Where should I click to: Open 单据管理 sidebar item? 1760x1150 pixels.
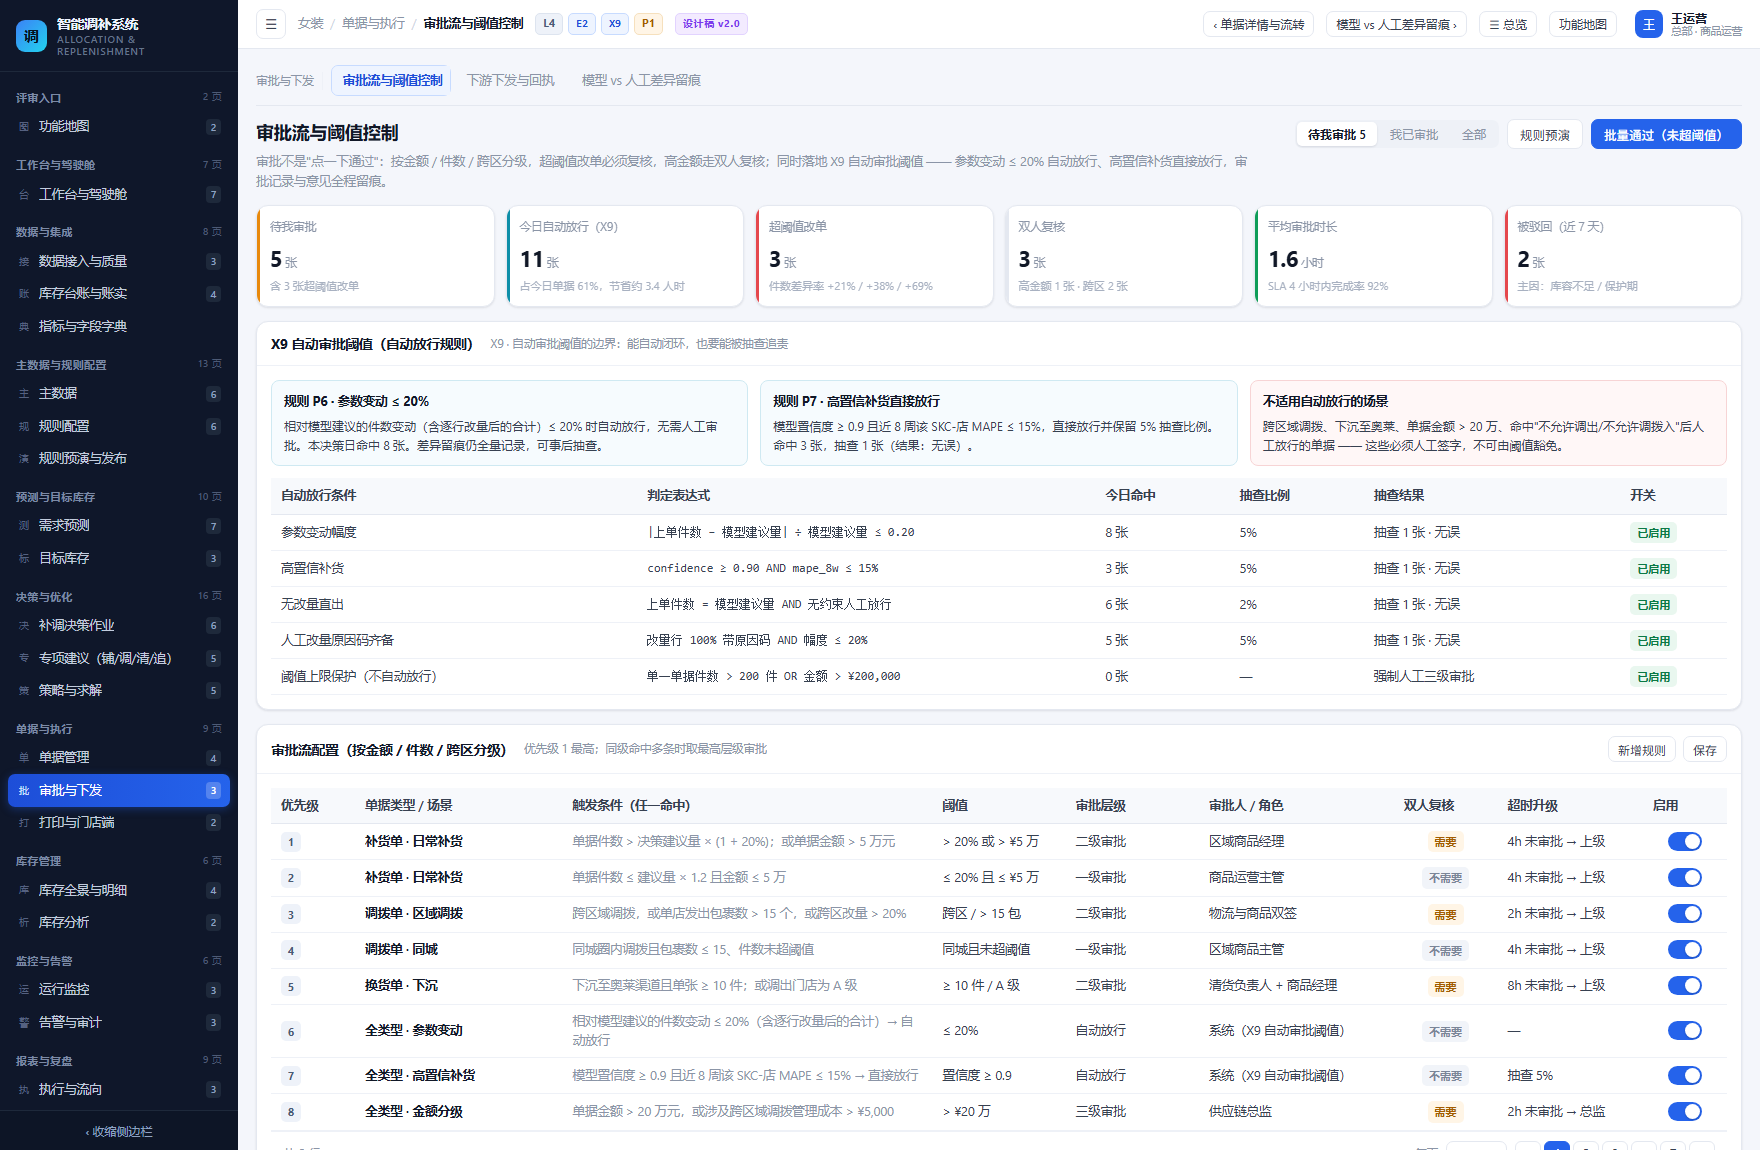tap(119, 758)
